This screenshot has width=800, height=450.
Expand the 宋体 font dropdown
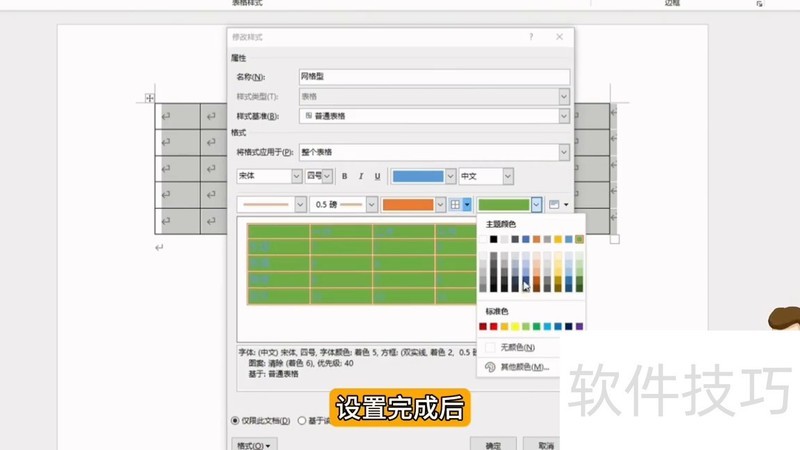coord(296,176)
